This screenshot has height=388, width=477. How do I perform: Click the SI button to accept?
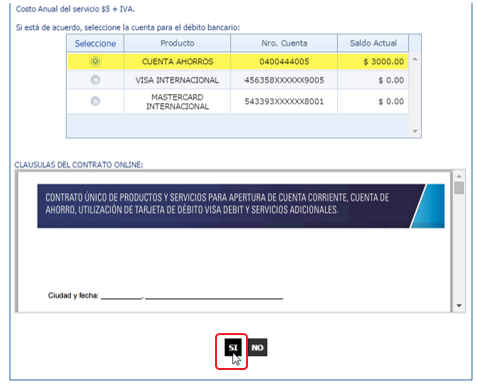[233, 348]
